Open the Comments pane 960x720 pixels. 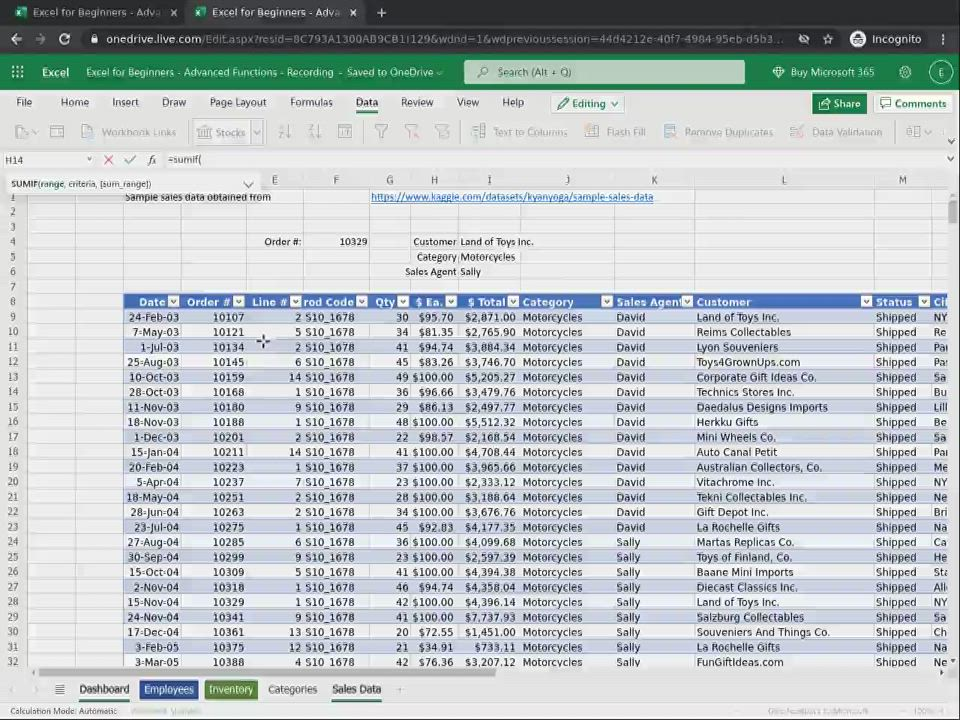click(x=913, y=103)
